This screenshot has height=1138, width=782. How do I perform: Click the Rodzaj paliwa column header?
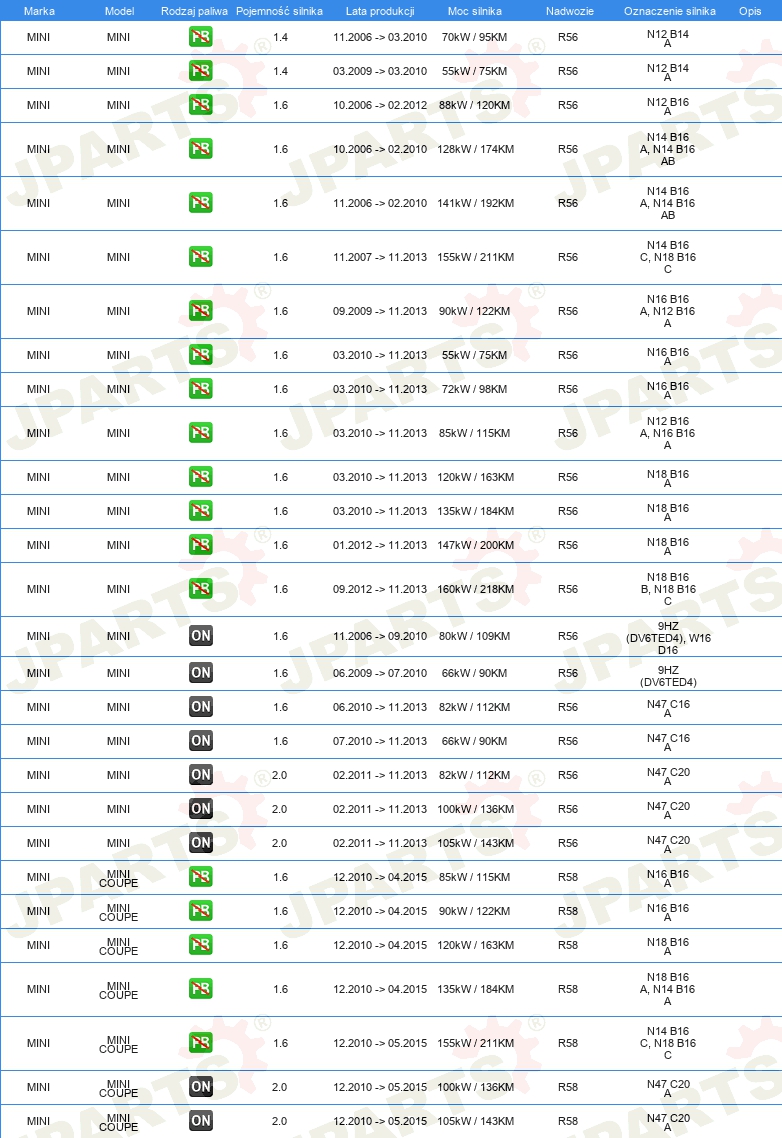pyautogui.click(x=194, y=11)
